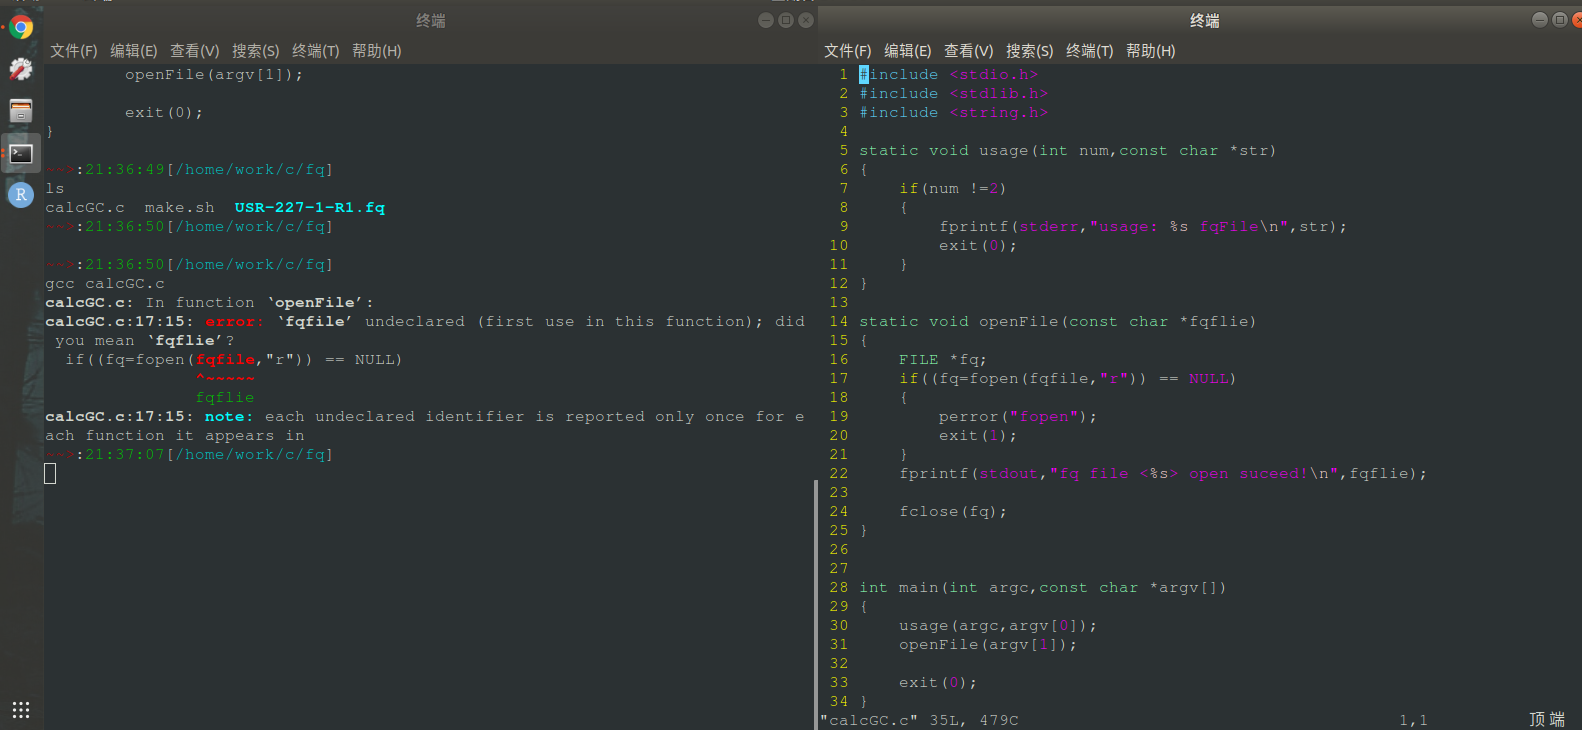Click the right terminal title bar '终端'
This screenshot has width=1582, height=730.
coord(1205,20)
